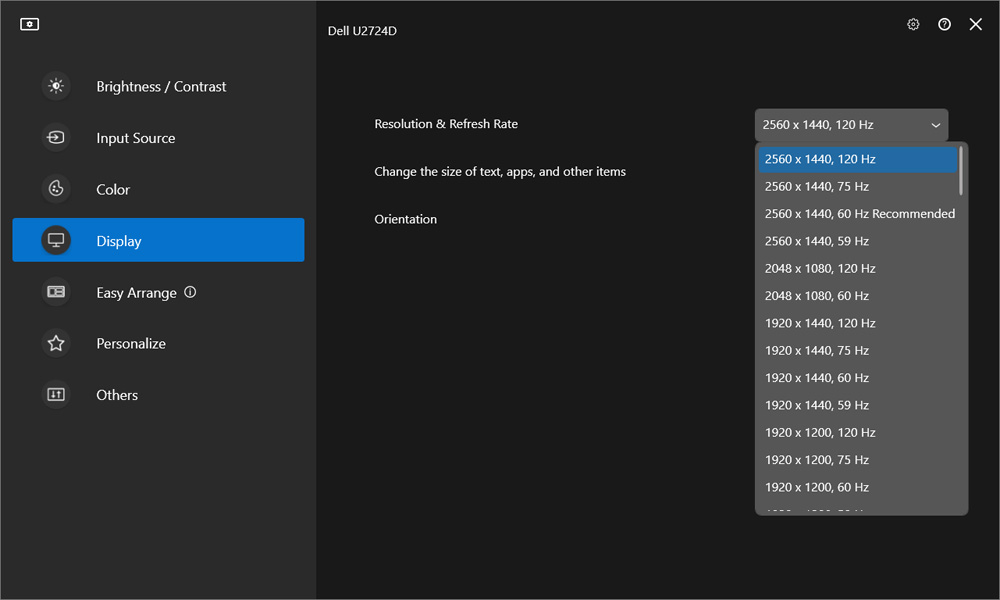1000x600 pixels.
Task: Click the Input Source arrow icon
Action: [56, 138]
